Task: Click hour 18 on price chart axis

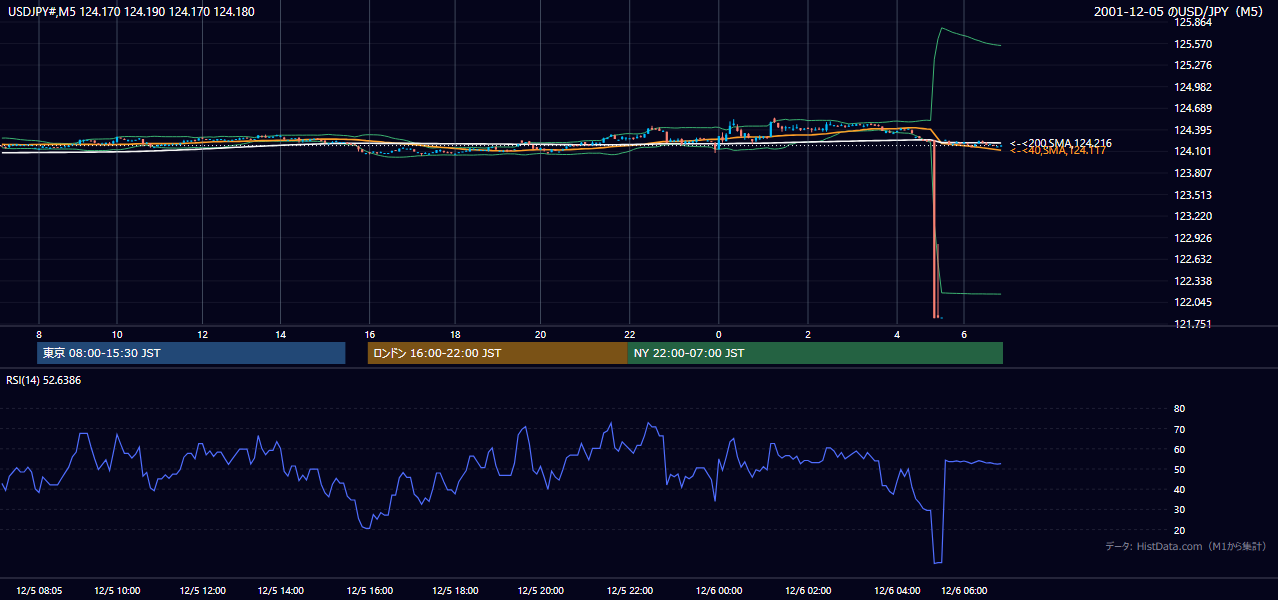Action: [455, 334]
